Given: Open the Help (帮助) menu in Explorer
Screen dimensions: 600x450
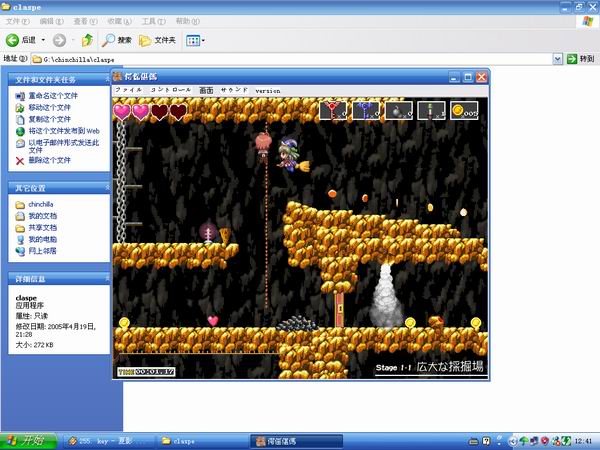Looking at the screenshot, I should point(188,21).
